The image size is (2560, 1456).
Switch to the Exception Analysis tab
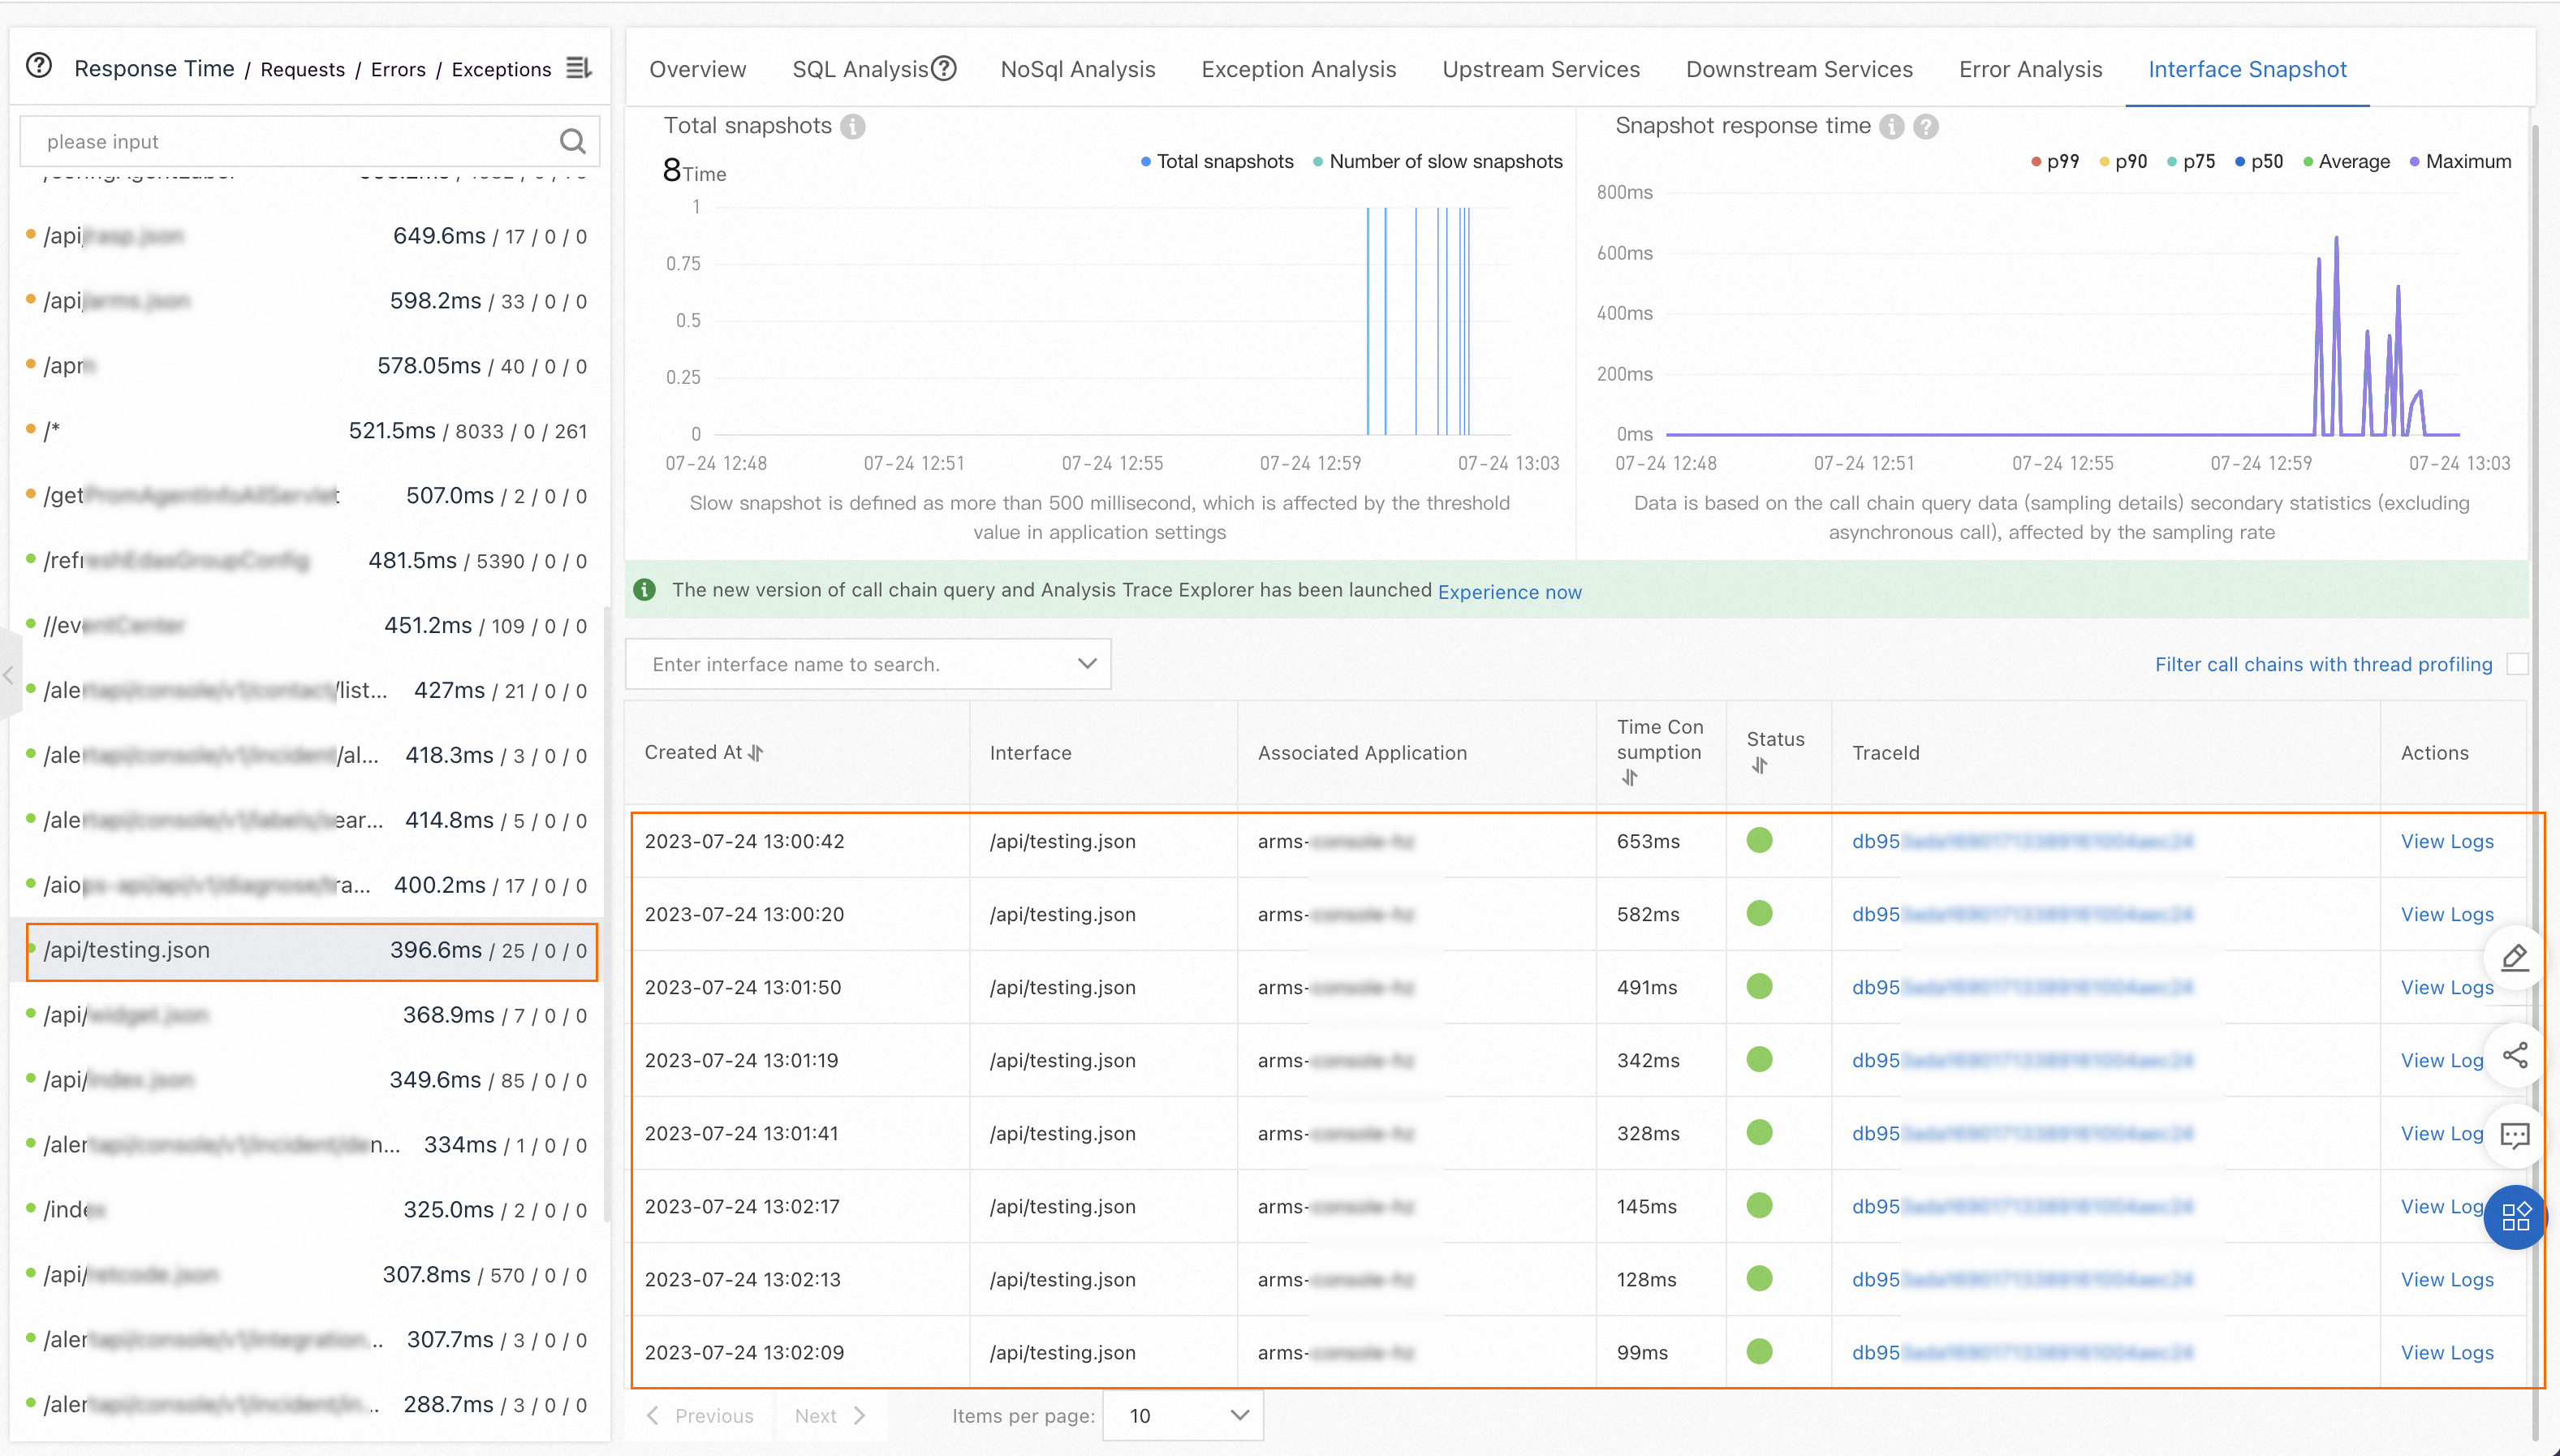coord(1298,69)
